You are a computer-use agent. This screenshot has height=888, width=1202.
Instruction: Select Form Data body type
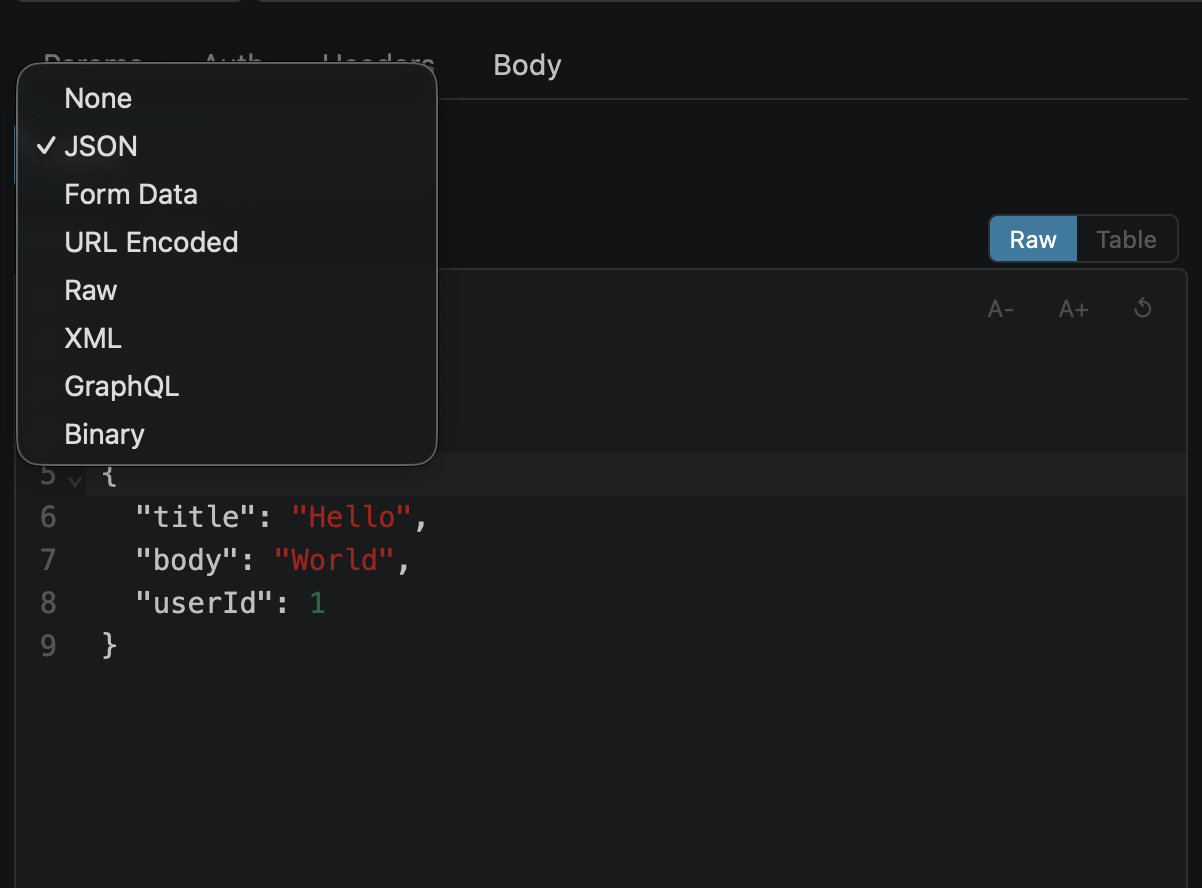coord(227,194)
